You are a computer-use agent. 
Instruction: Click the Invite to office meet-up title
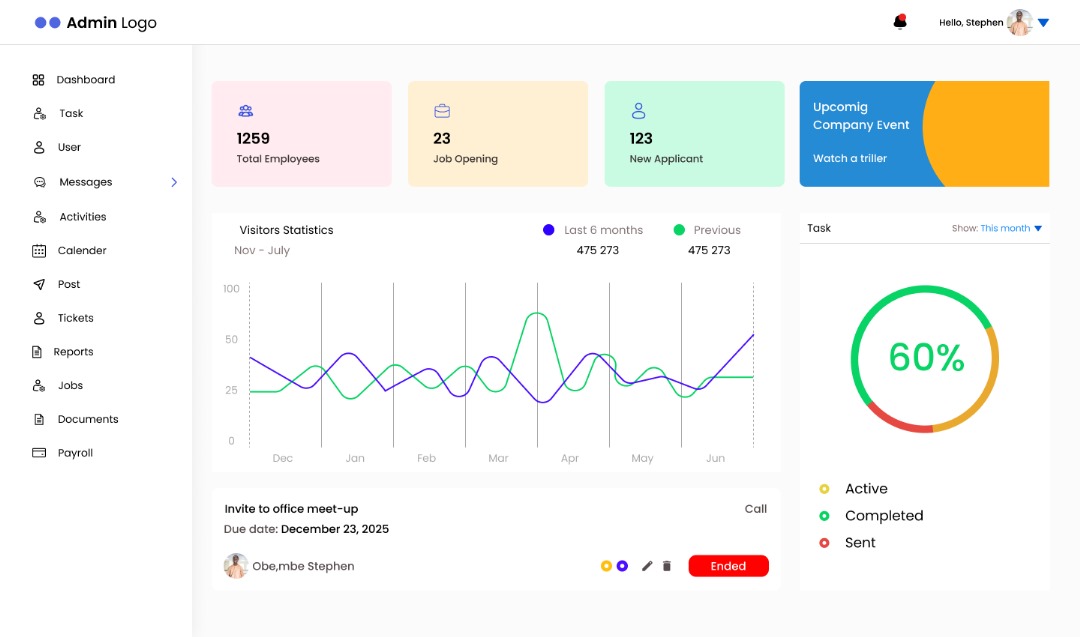click(x=291, y=509)
